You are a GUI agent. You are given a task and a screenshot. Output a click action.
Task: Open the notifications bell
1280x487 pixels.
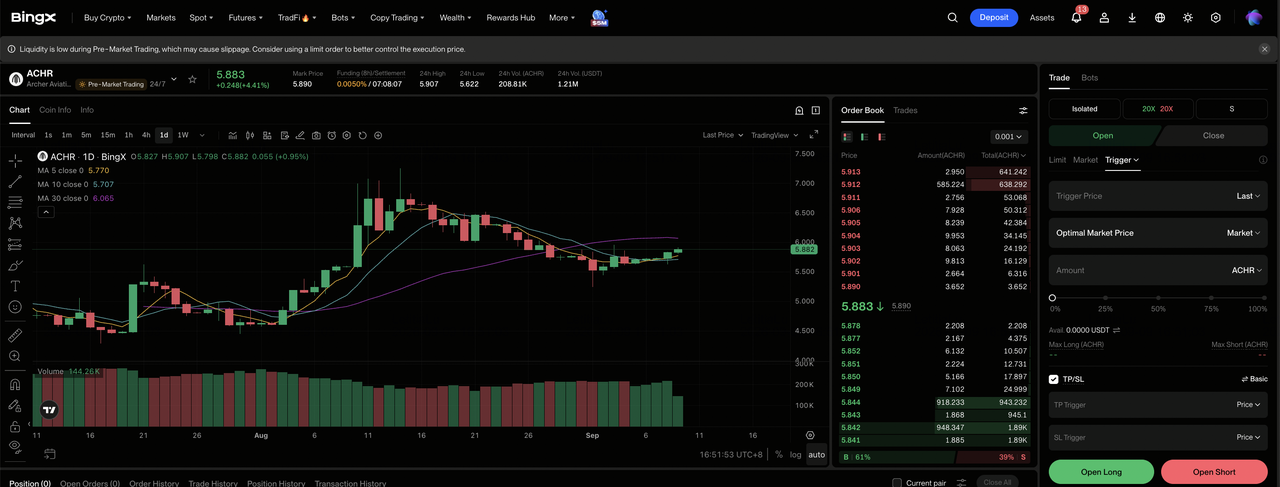click(x=1076, y=17)
